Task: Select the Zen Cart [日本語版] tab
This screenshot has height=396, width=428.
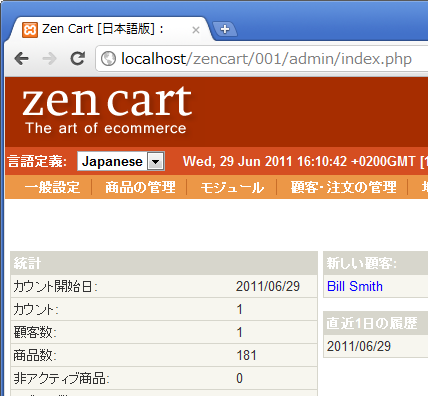Action: 110,29
